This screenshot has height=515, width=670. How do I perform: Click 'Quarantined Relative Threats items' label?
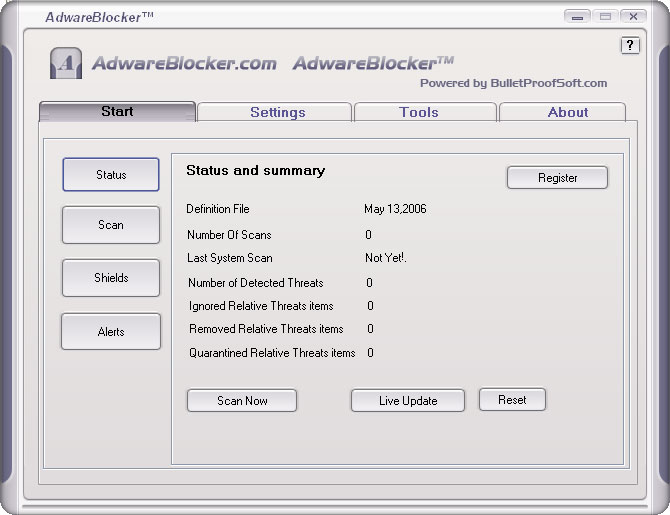pyautogui.click(x=272, y=353)
